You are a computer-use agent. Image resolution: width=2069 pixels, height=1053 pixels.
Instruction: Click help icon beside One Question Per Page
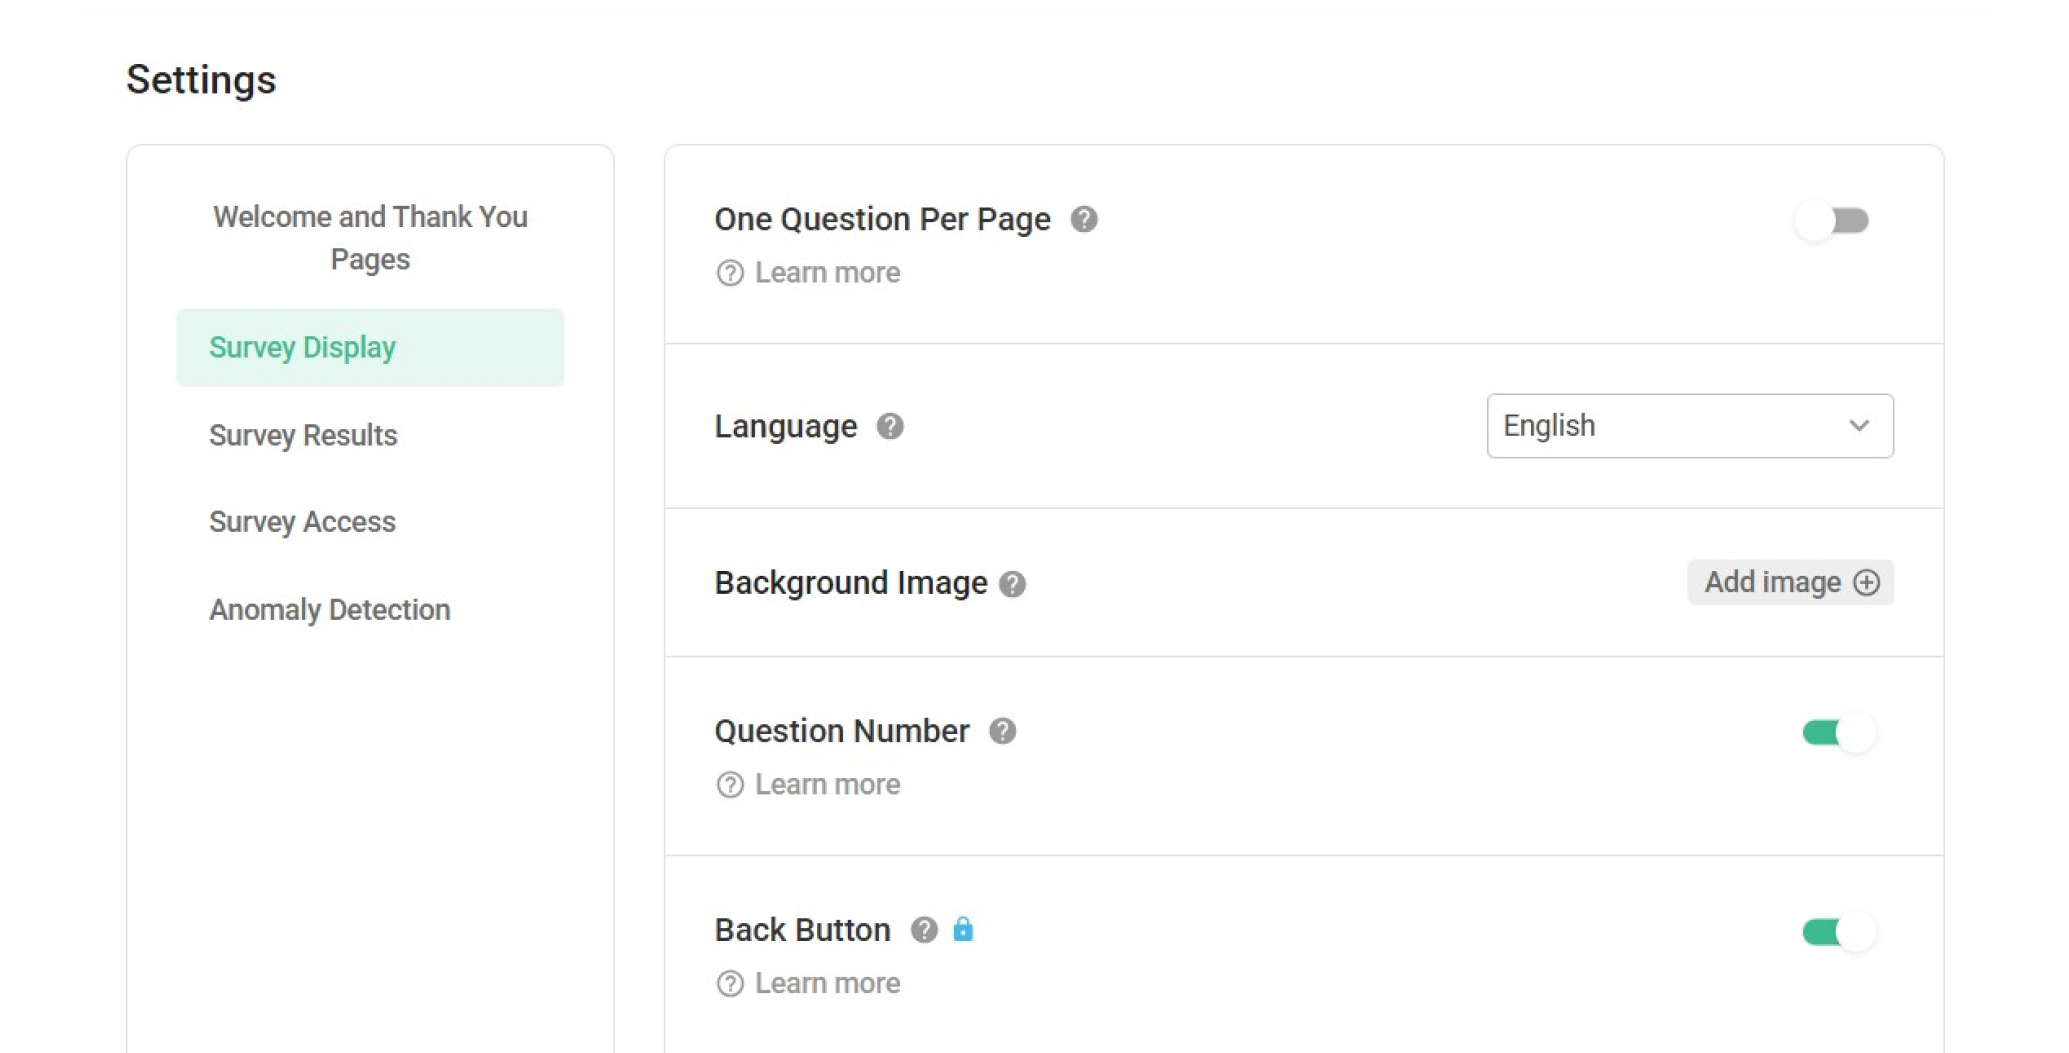1084,219
